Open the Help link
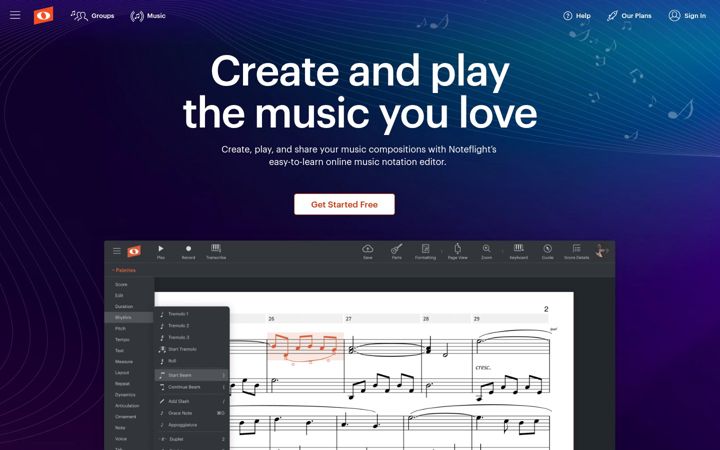The image size is (720, 450). click(577, 16)
